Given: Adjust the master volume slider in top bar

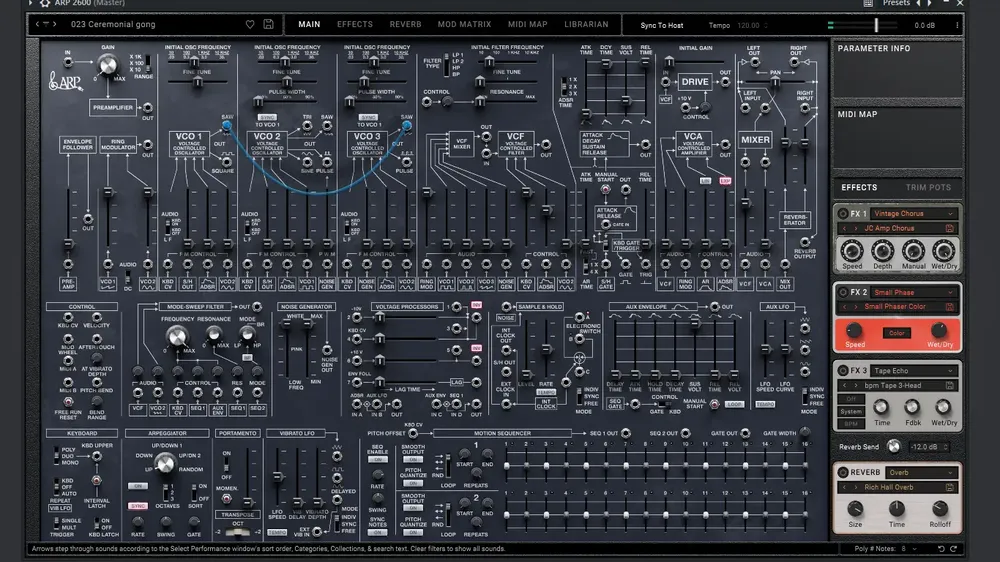Looking at the screenshot, I should click(x=876, y=25).
